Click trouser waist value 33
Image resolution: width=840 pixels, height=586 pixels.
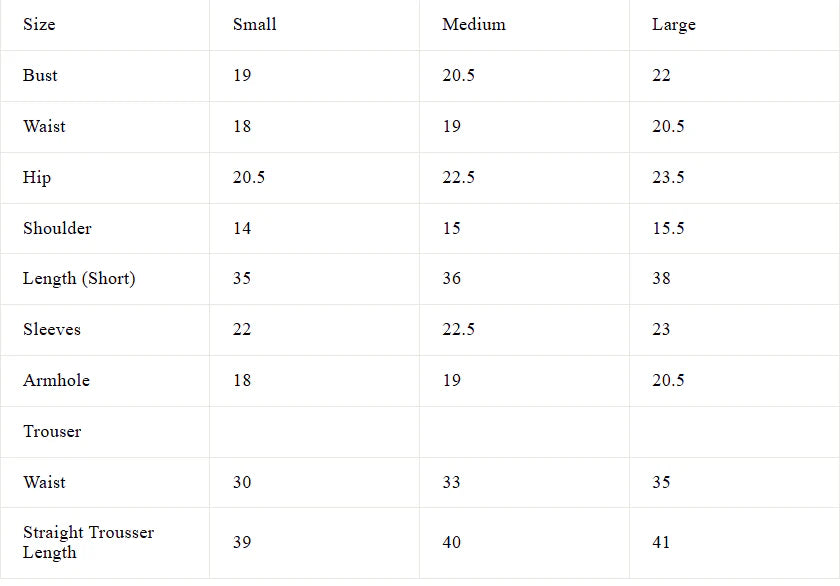pos(451,483)
